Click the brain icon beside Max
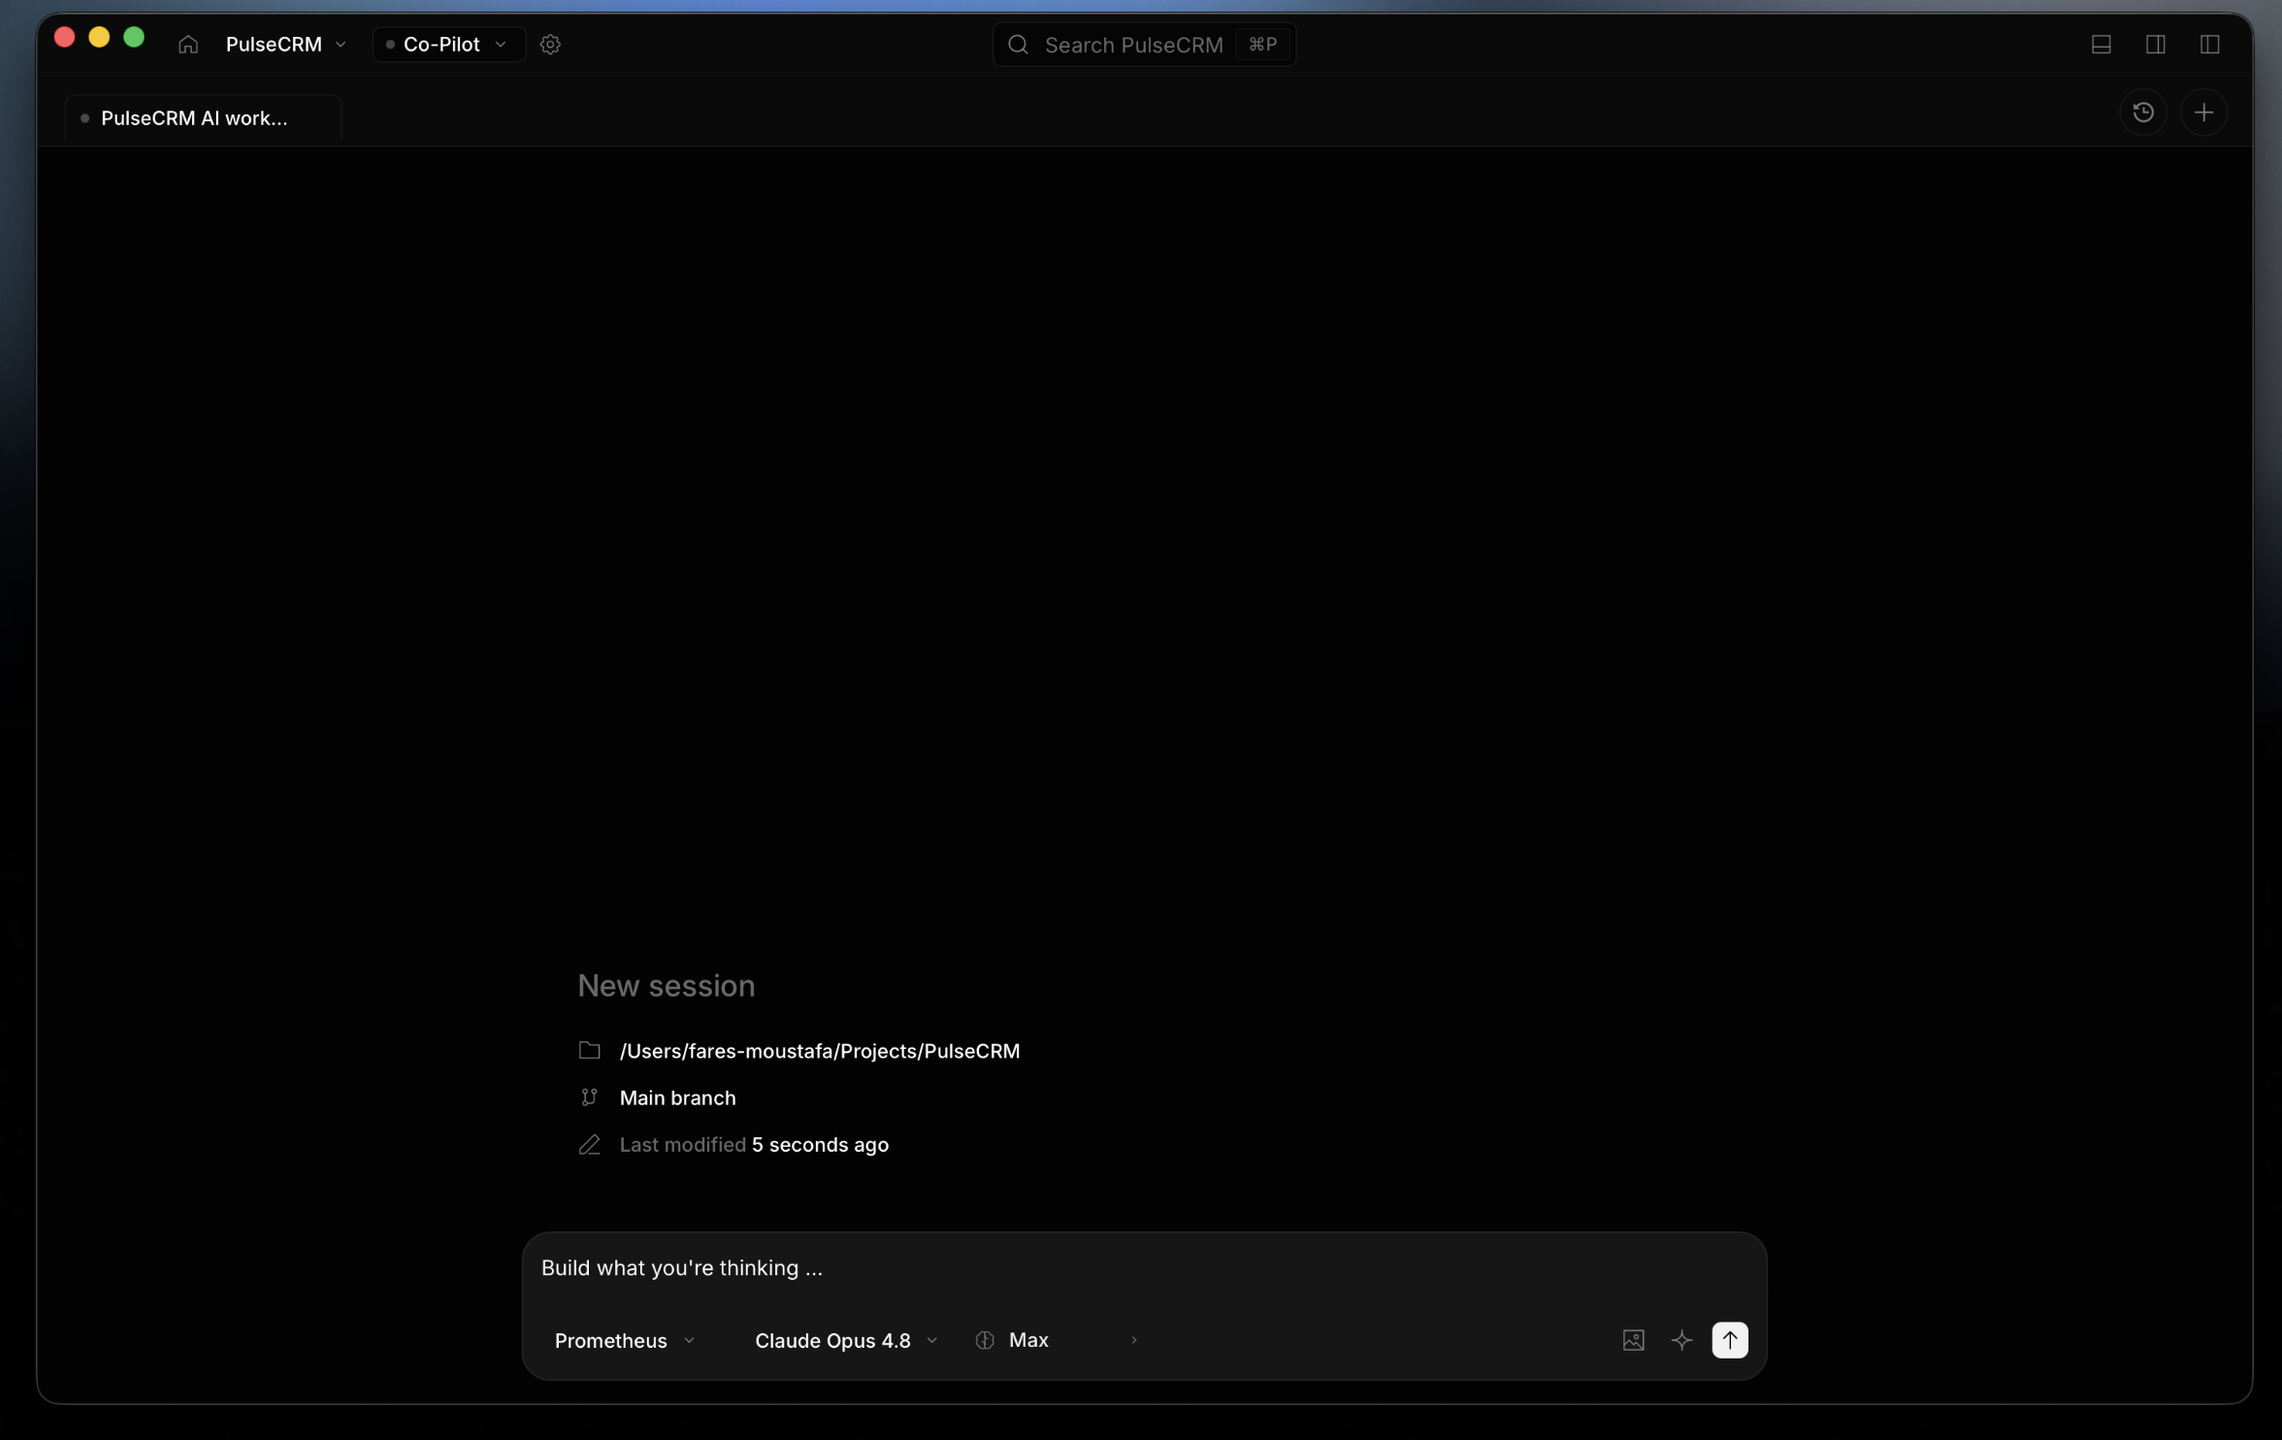The height and width of the screenshot is (1440, 2282). pyautogui.click(x=985, y=1340)
